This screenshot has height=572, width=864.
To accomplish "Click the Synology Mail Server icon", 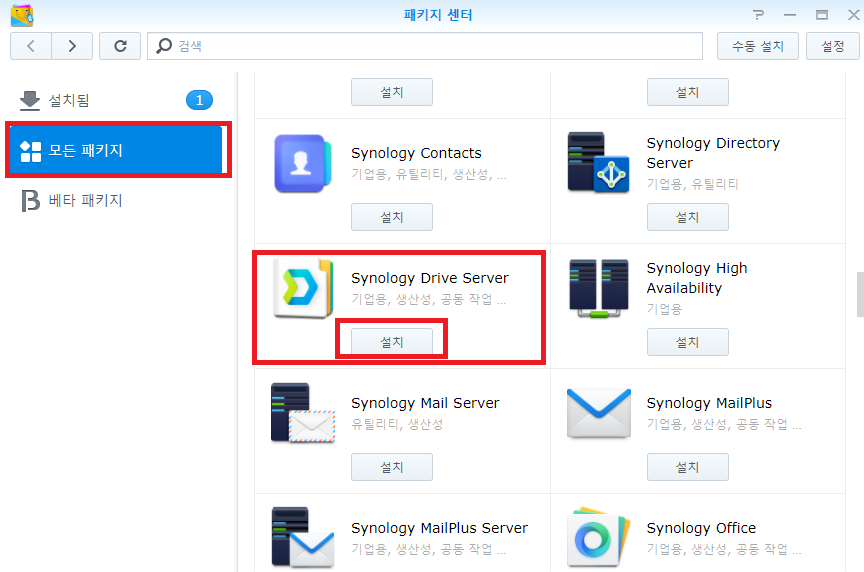I will [x=303, y=413].
